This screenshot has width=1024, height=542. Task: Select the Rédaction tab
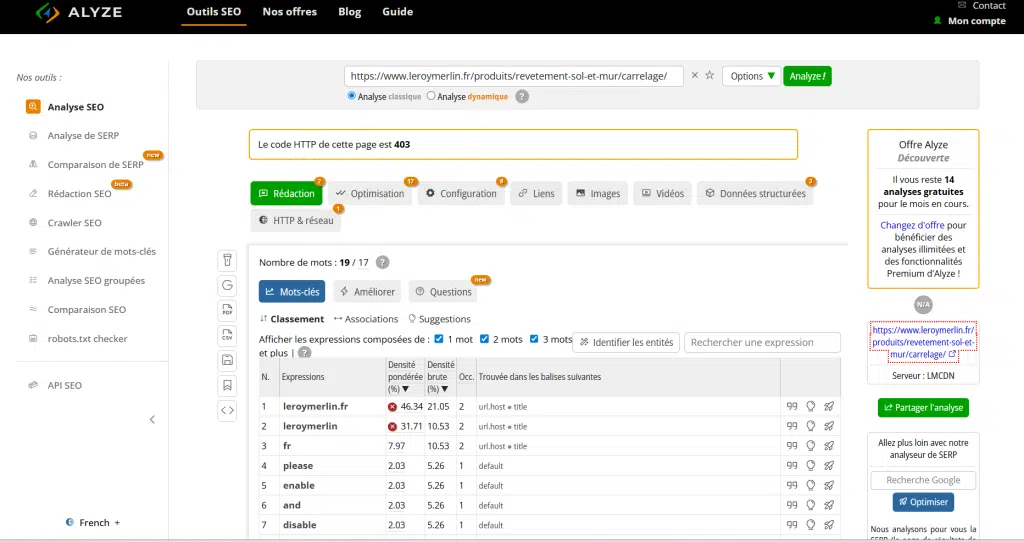287,193
